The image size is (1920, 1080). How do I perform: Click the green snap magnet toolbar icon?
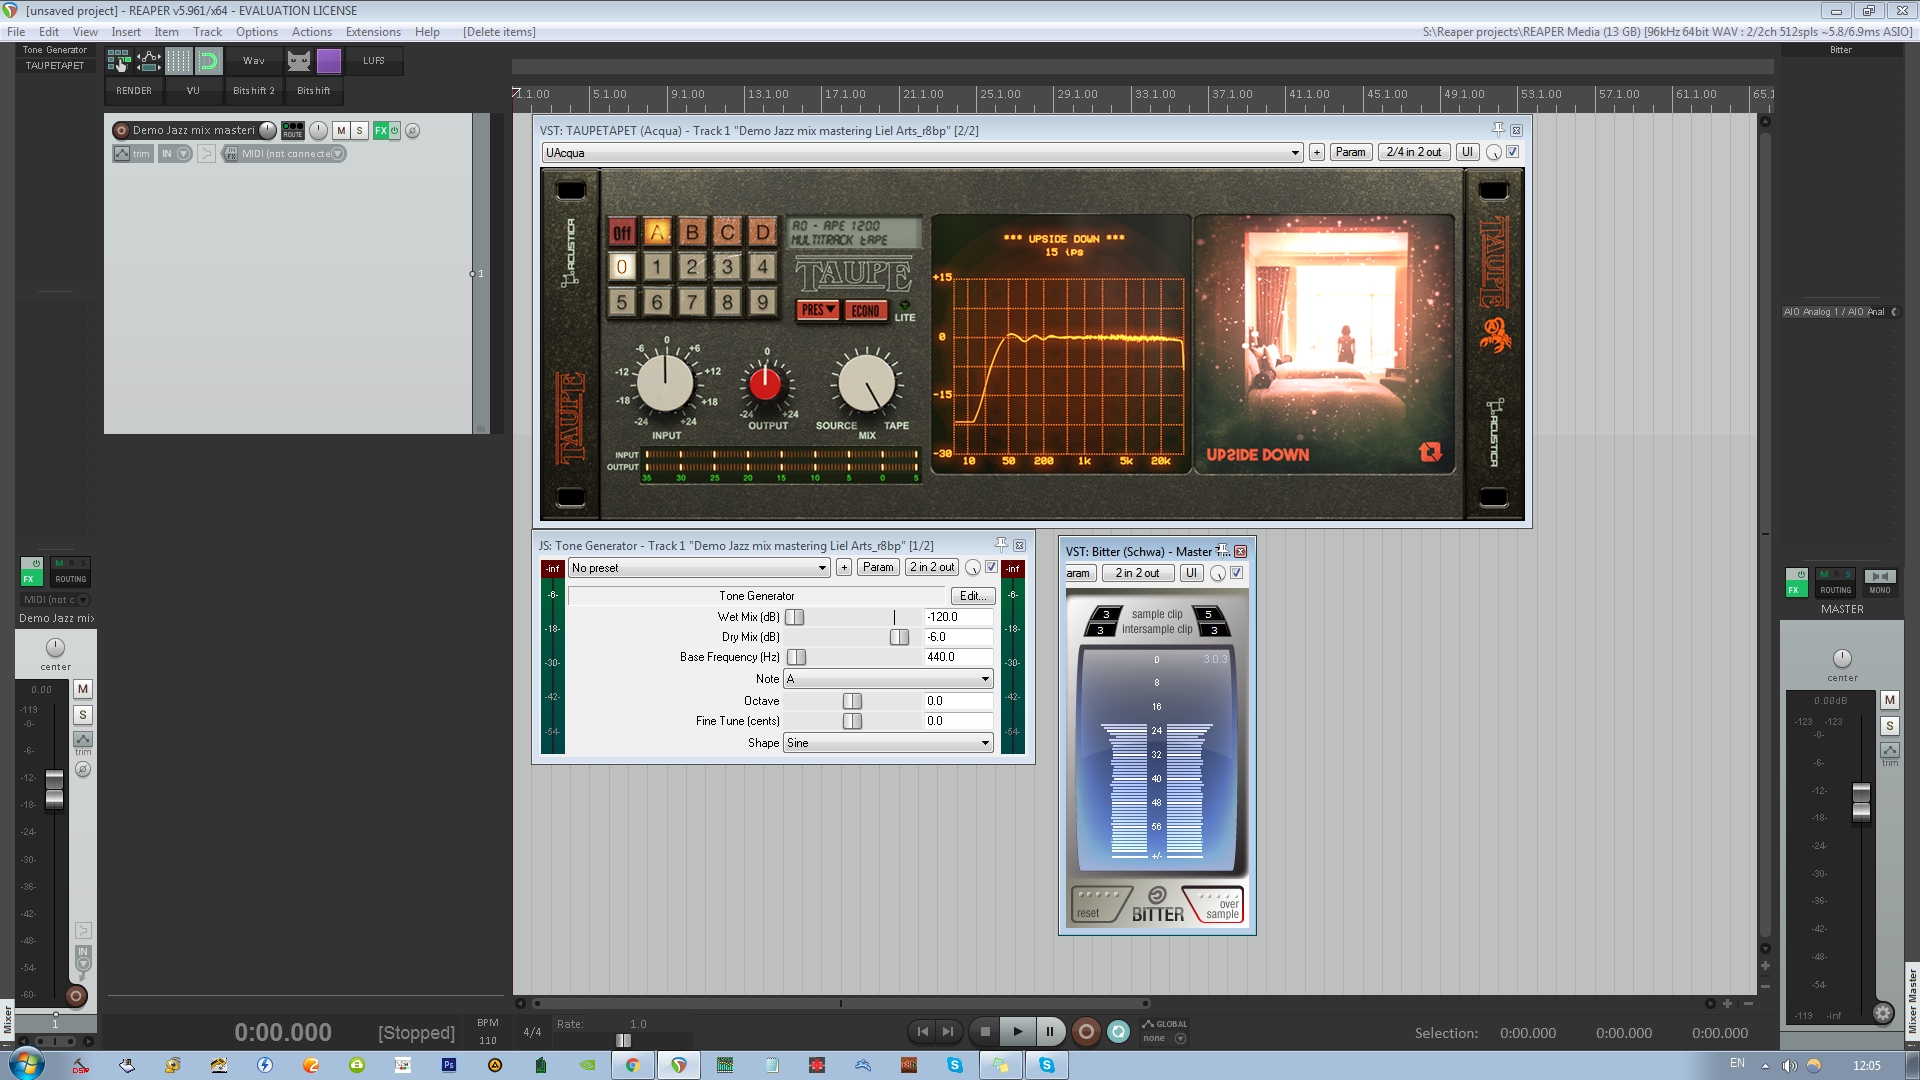pos(208,61)
